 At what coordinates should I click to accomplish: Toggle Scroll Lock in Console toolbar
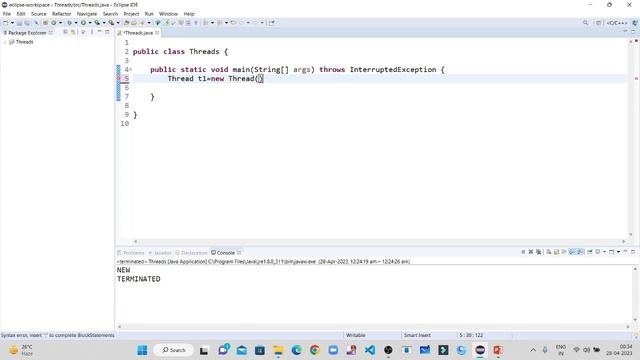pyautogui.click(x=556, y=252)
